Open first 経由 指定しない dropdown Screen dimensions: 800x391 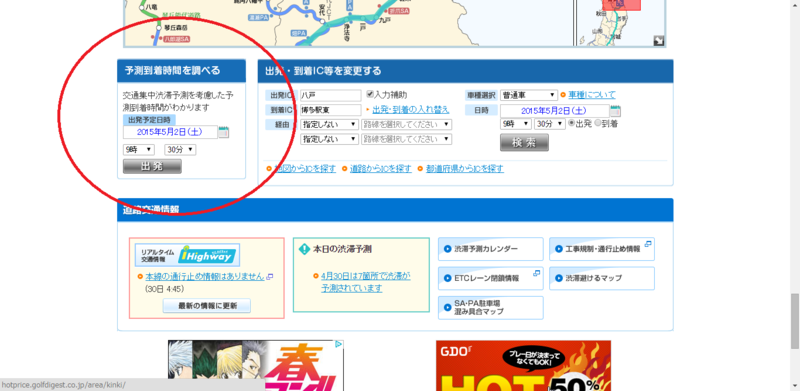[329, 124]
